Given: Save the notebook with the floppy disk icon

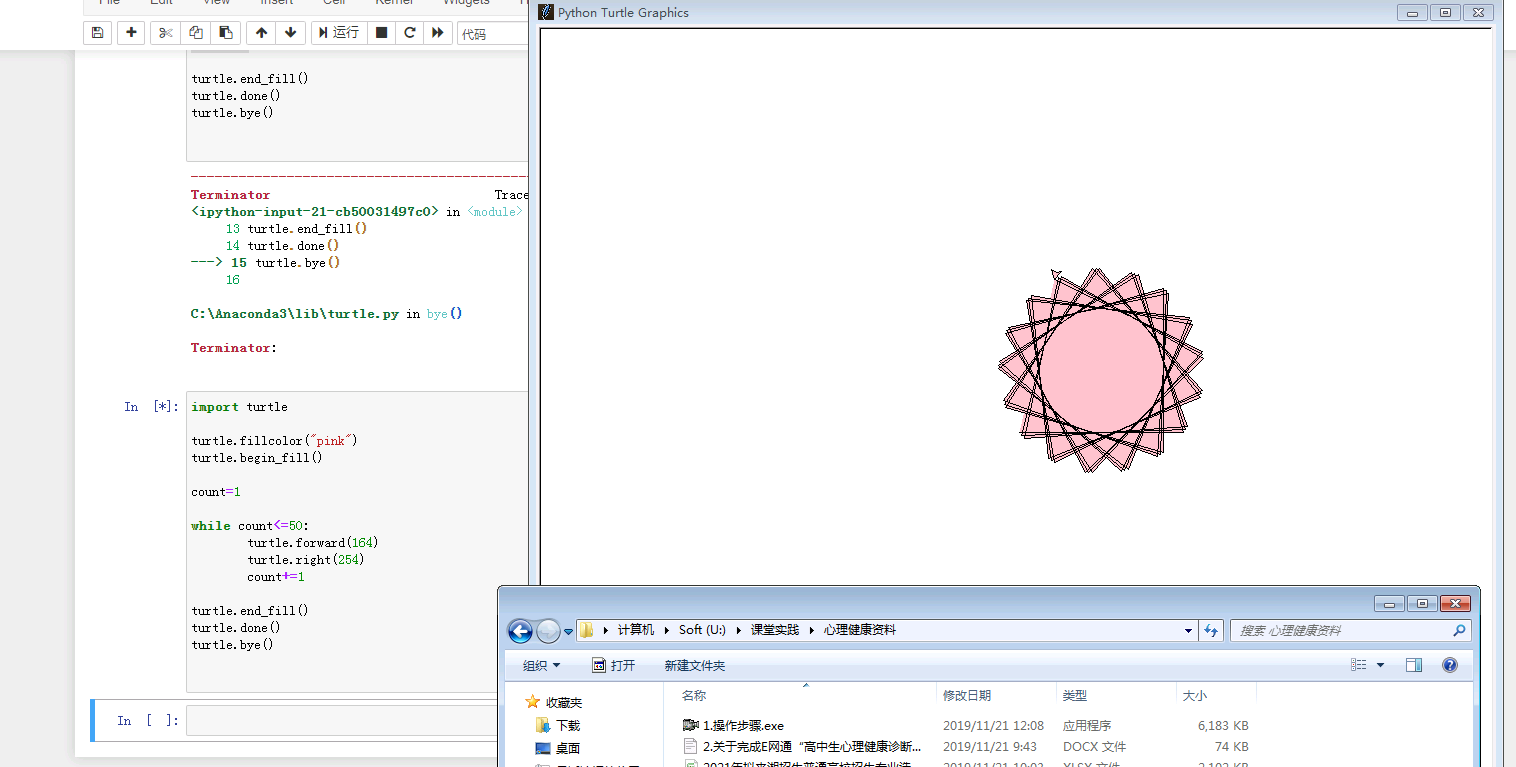Looking at the screenshot, I should click(97, 33).
